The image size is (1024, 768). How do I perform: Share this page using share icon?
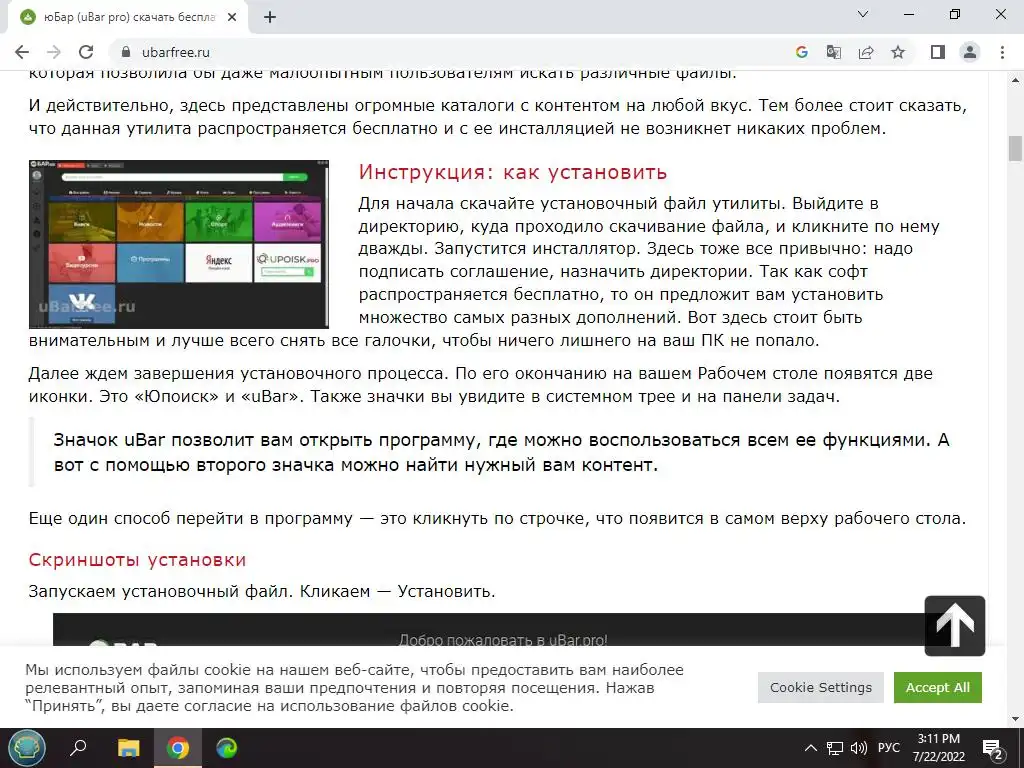tap(866, 52)
